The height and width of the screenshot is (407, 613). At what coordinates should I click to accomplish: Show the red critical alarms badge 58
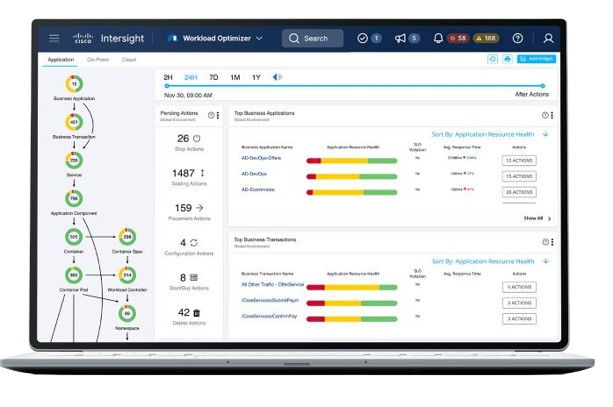tap(458, 38)
